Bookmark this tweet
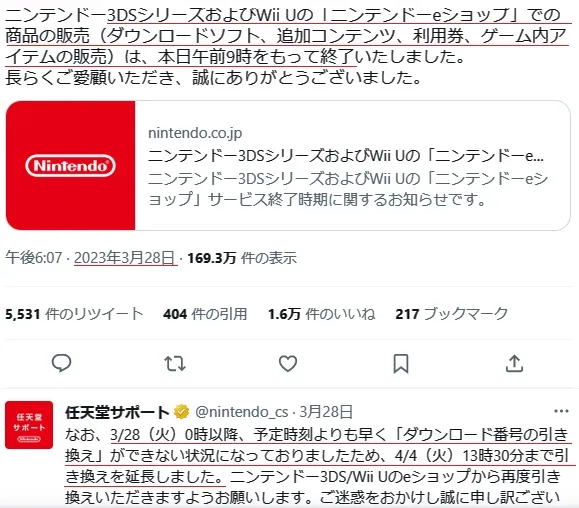579x508 pixels. click(x=401, y=363)
